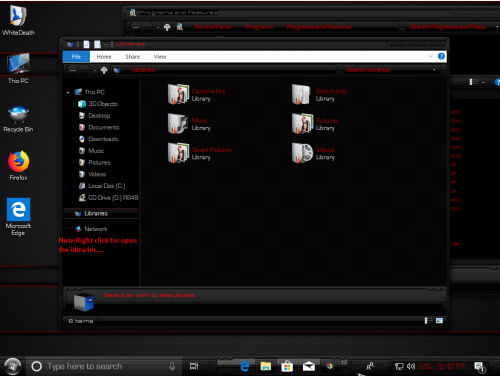The image size is (500, 376).
Task: Open WhiteDeath desktop shortcut
Action: pyautogui.click(x=18, y=20)
